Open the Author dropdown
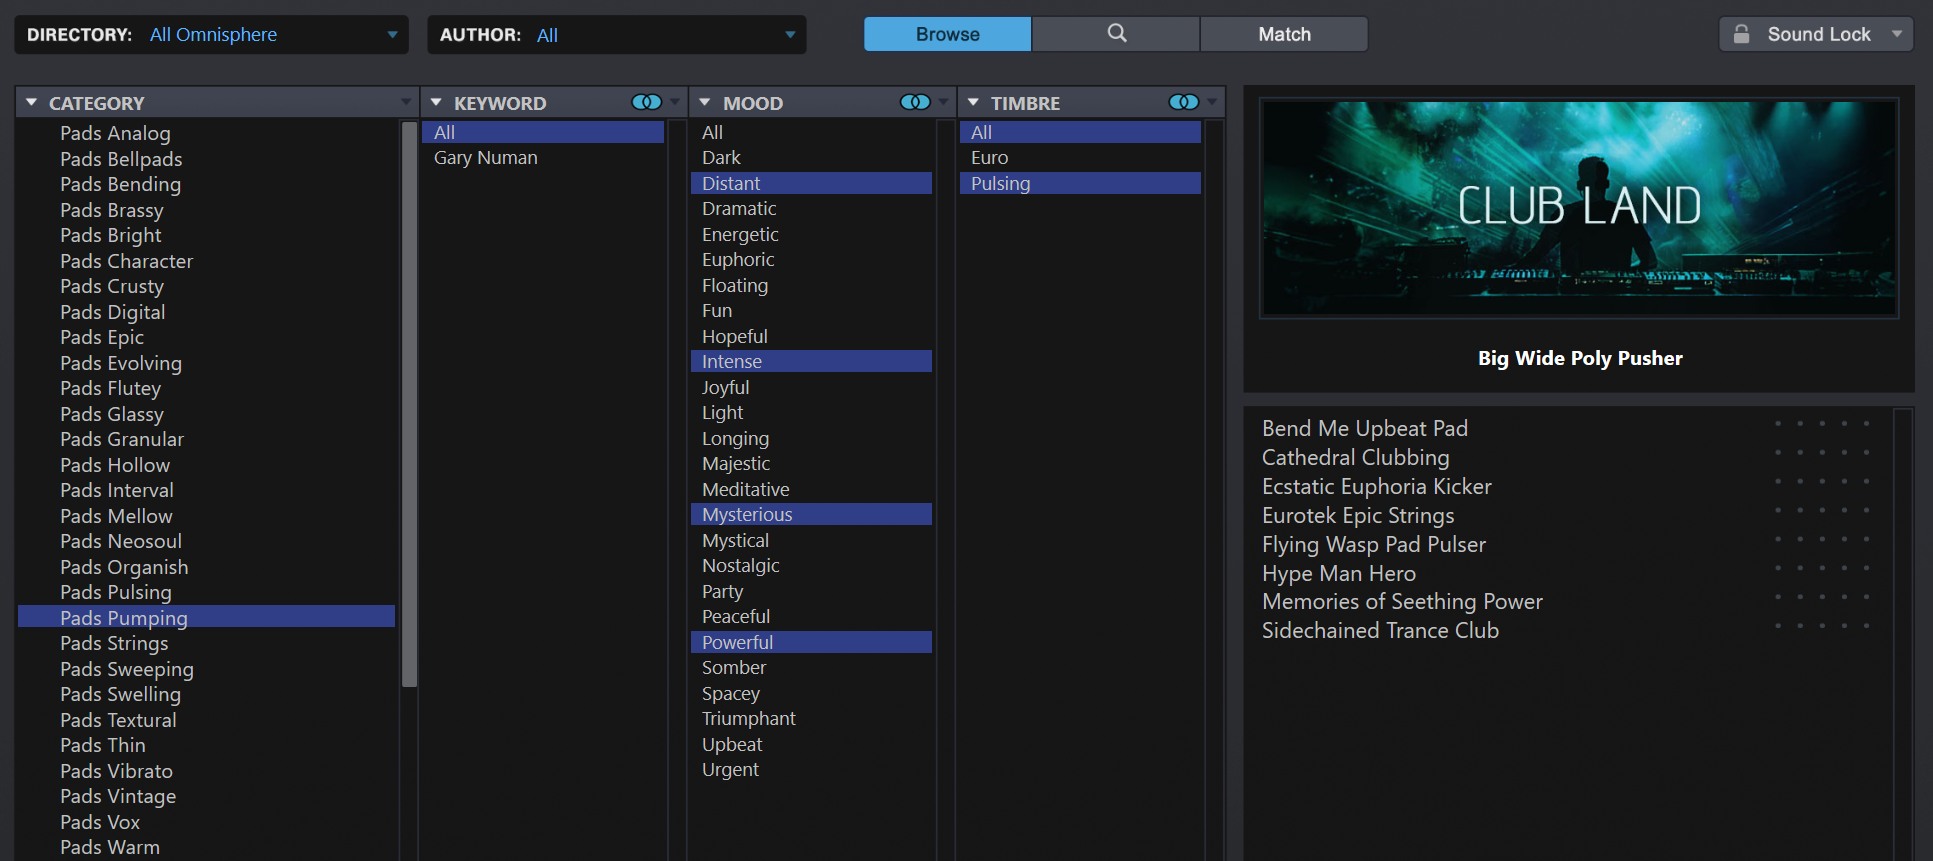 (x=790, y=35)
